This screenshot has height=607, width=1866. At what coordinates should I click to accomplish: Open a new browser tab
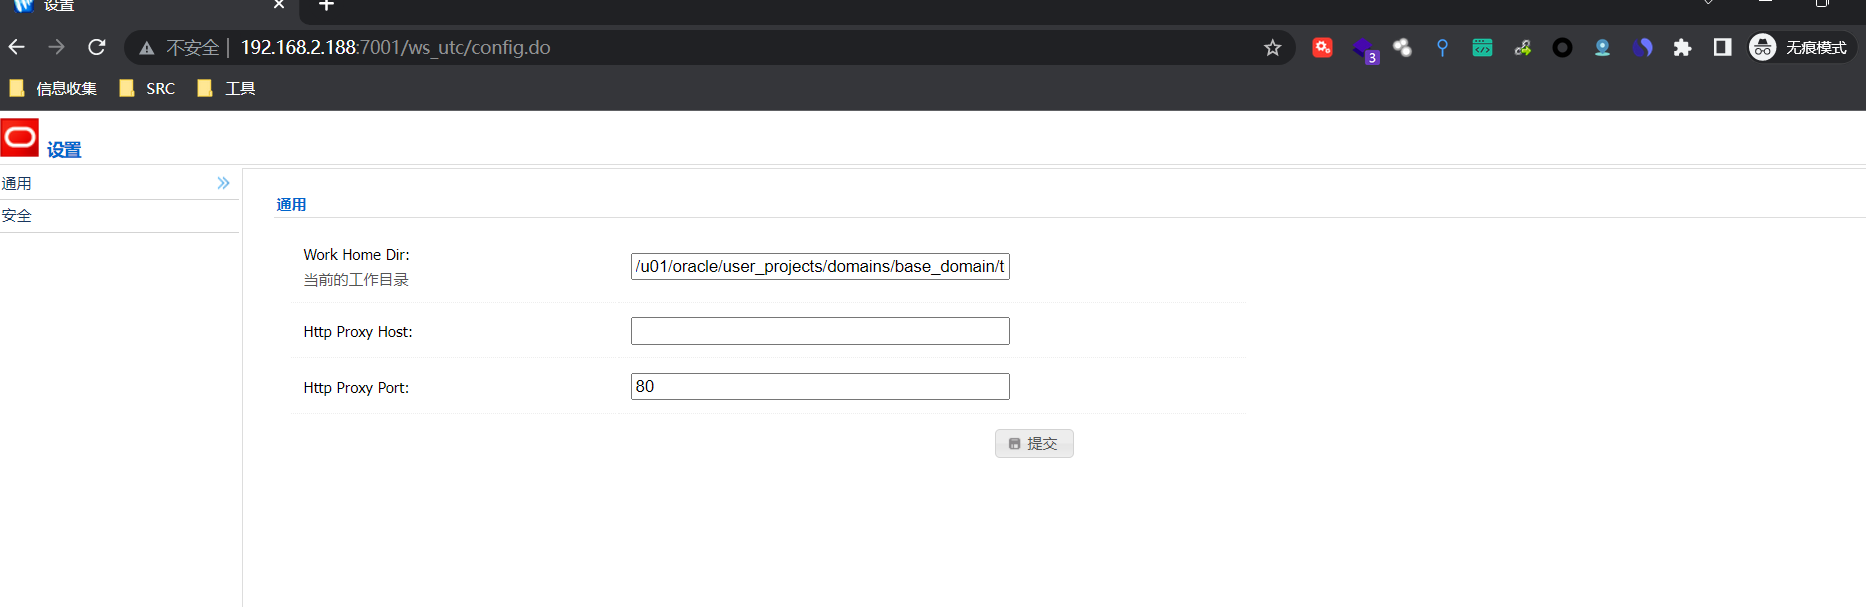tap(326, 5)
